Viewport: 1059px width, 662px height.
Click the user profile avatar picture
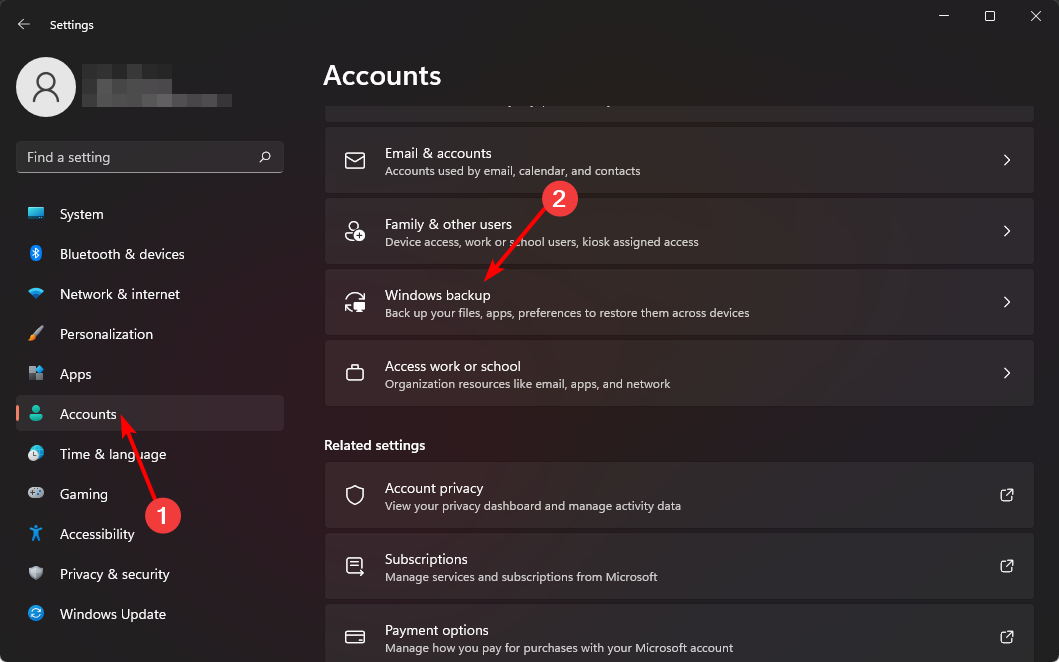[x=46, y=87]
